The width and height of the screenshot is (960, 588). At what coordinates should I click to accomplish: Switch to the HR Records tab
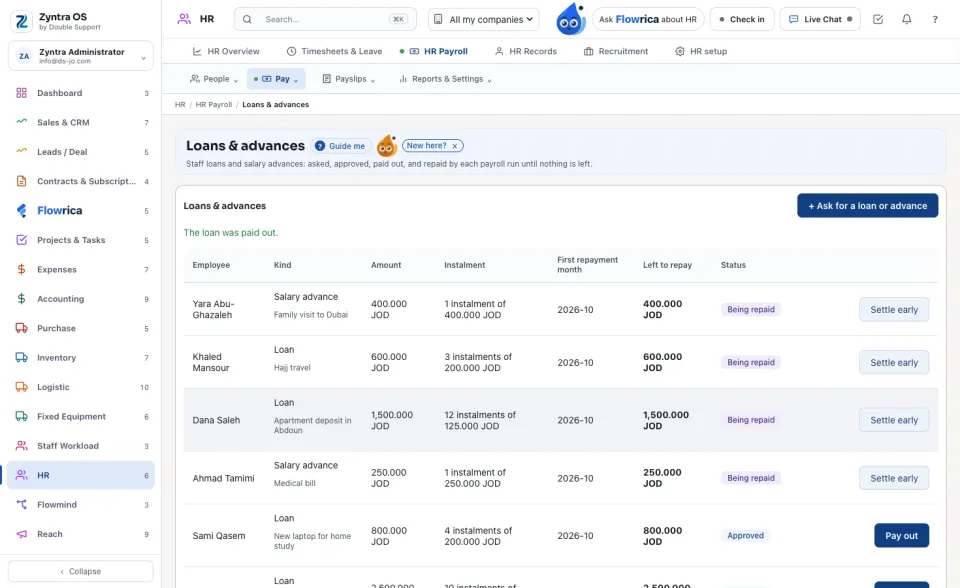tap(526, 51)
